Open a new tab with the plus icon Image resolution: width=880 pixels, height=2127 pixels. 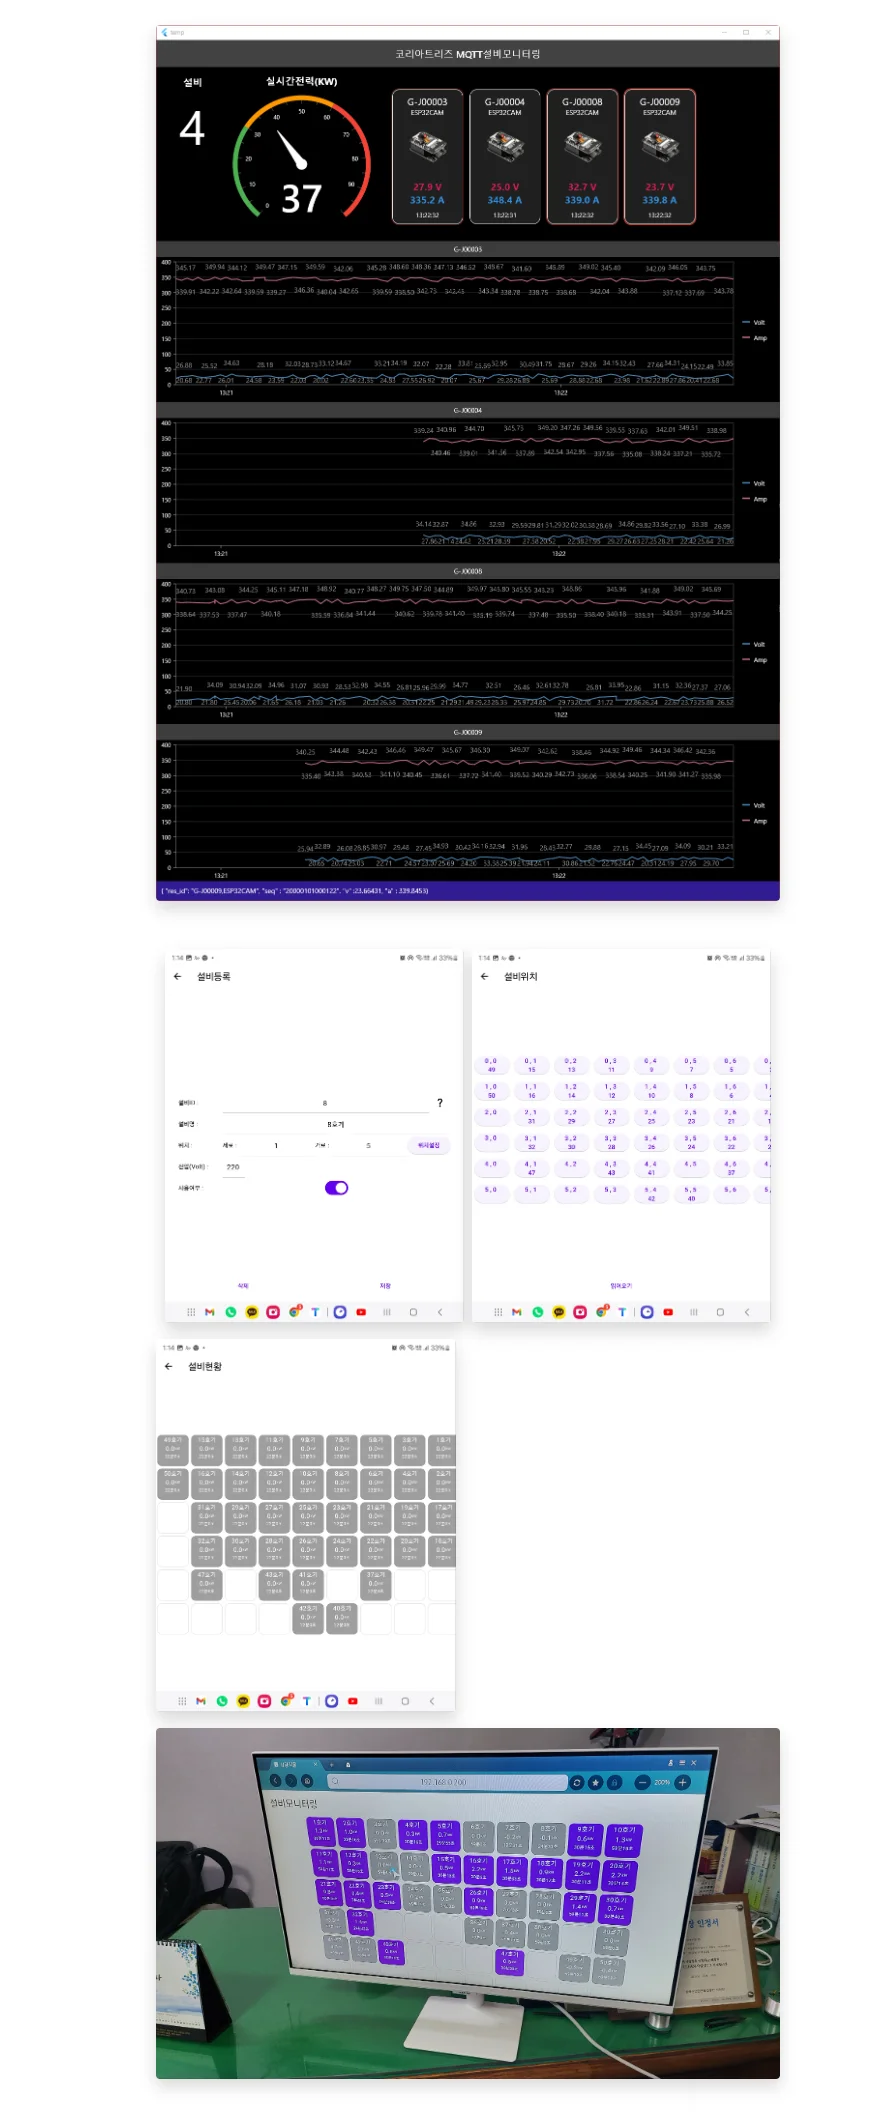pyautogui.click(x=334, y=1764)
